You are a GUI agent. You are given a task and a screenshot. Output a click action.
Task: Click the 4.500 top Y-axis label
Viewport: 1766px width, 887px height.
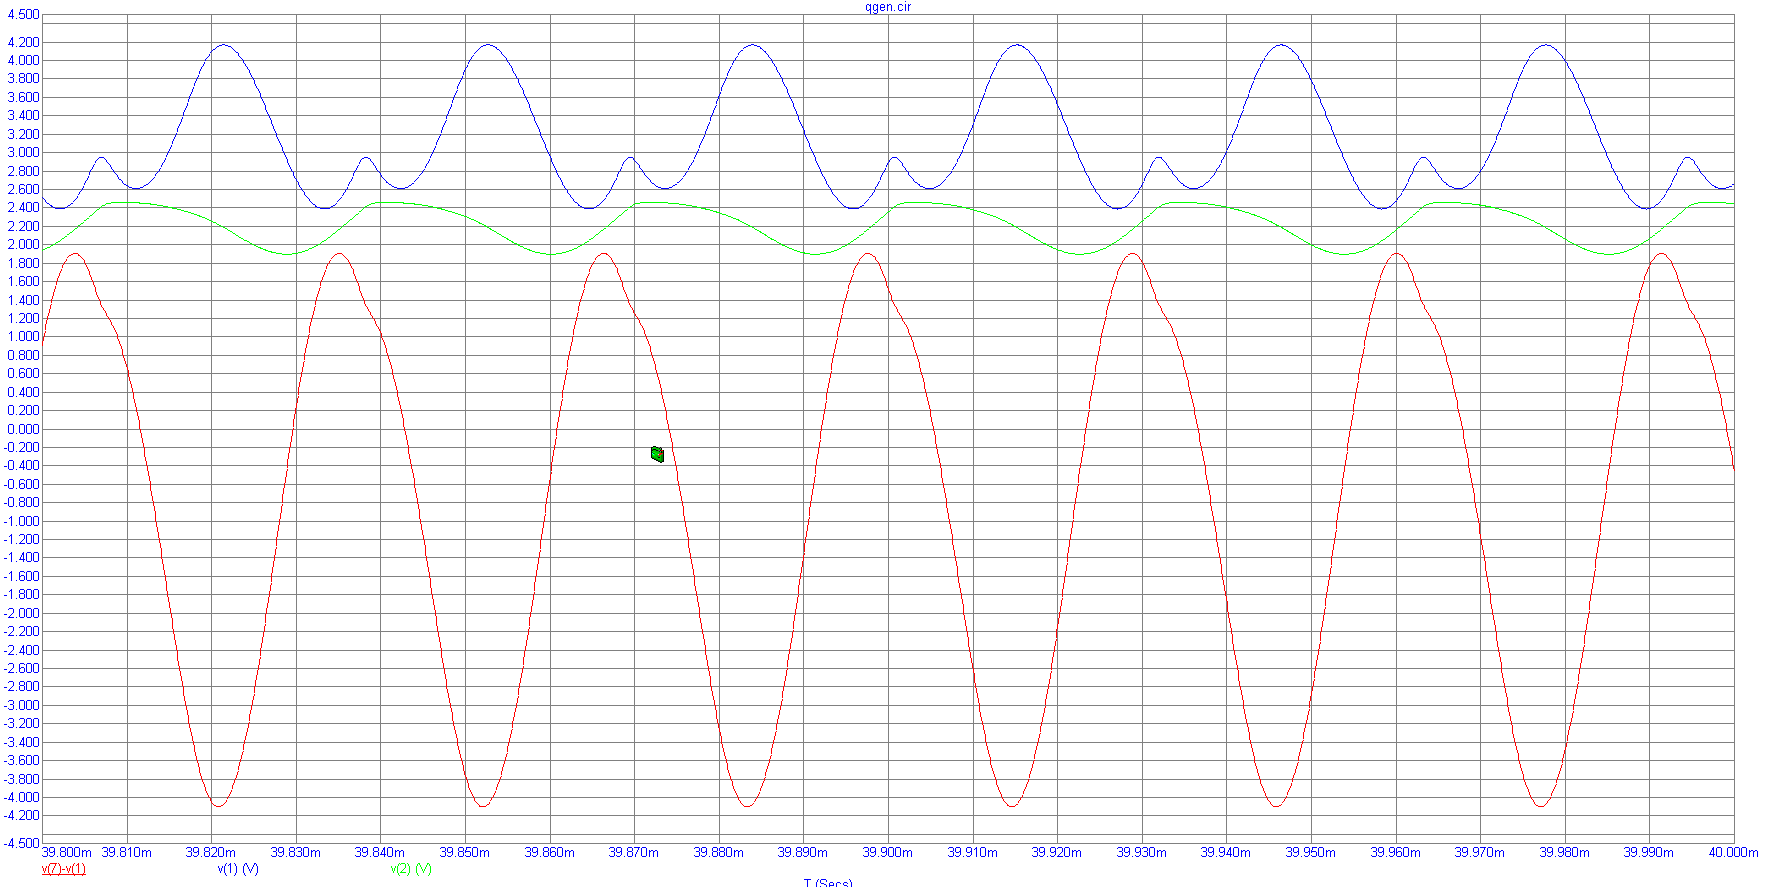tap(23, 15)
